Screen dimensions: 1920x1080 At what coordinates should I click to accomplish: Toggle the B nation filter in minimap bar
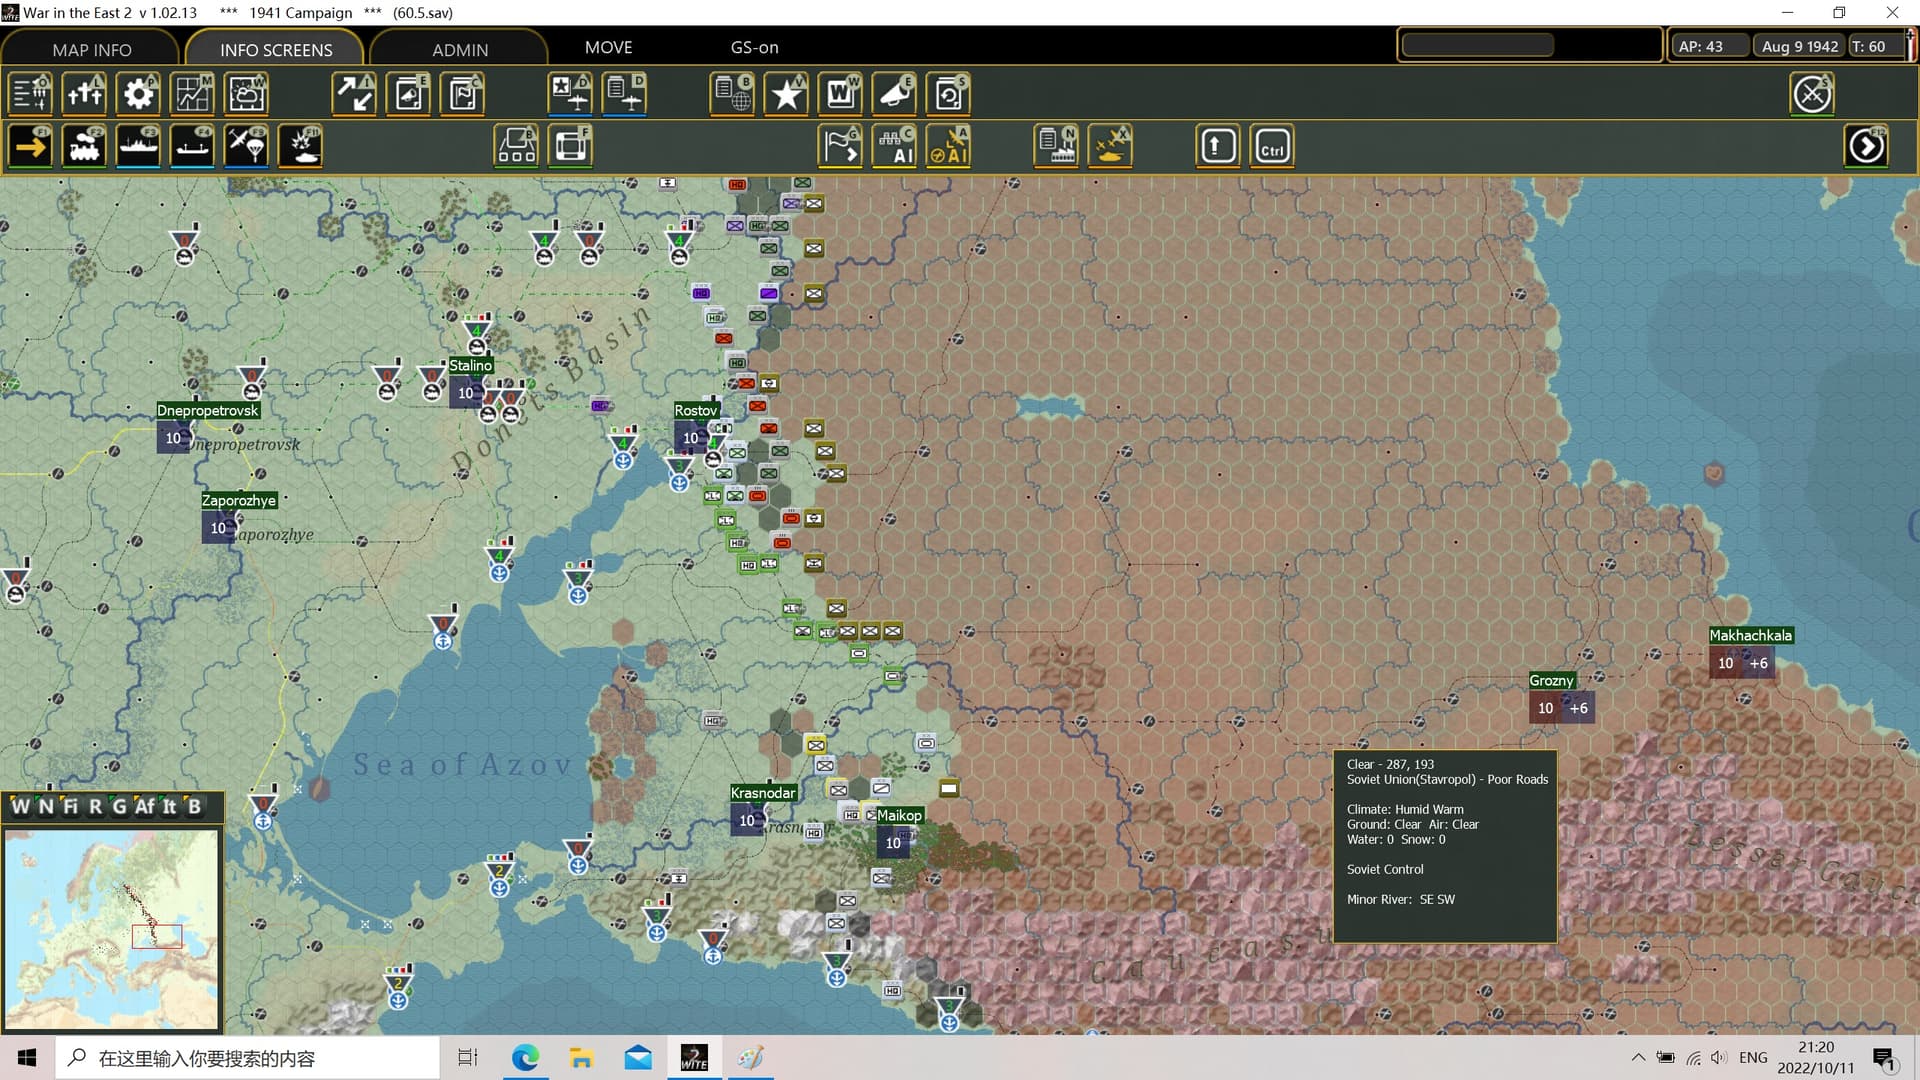[x=194, y=806]
